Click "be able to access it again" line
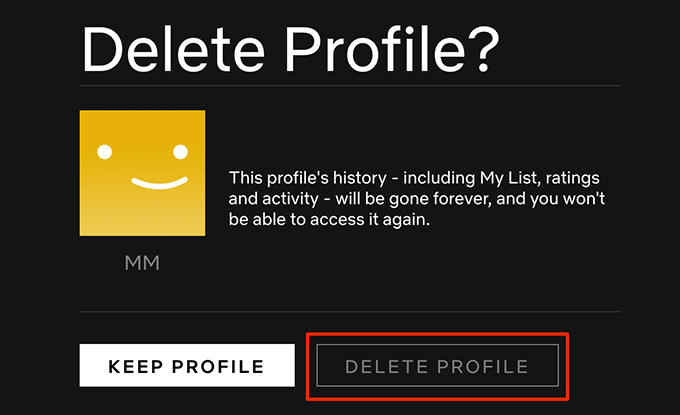Viewport: 680px width, 415px height. [329, 219]
